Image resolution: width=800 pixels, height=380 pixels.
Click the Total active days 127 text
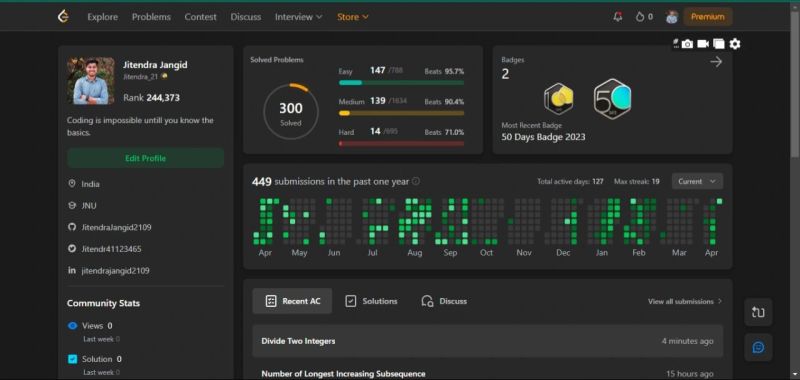570,182
